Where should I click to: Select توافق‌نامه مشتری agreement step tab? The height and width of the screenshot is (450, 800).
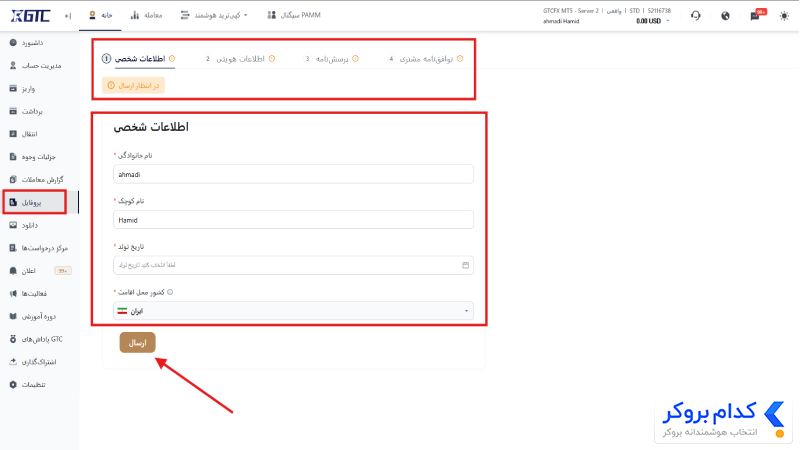[x=426, y=59]
